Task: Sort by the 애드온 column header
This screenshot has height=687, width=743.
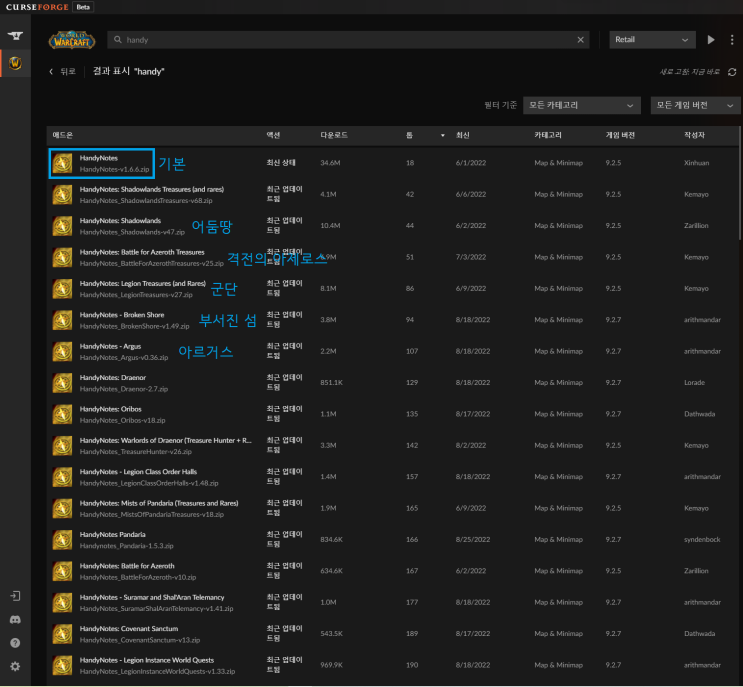Action: pos(63,136)
